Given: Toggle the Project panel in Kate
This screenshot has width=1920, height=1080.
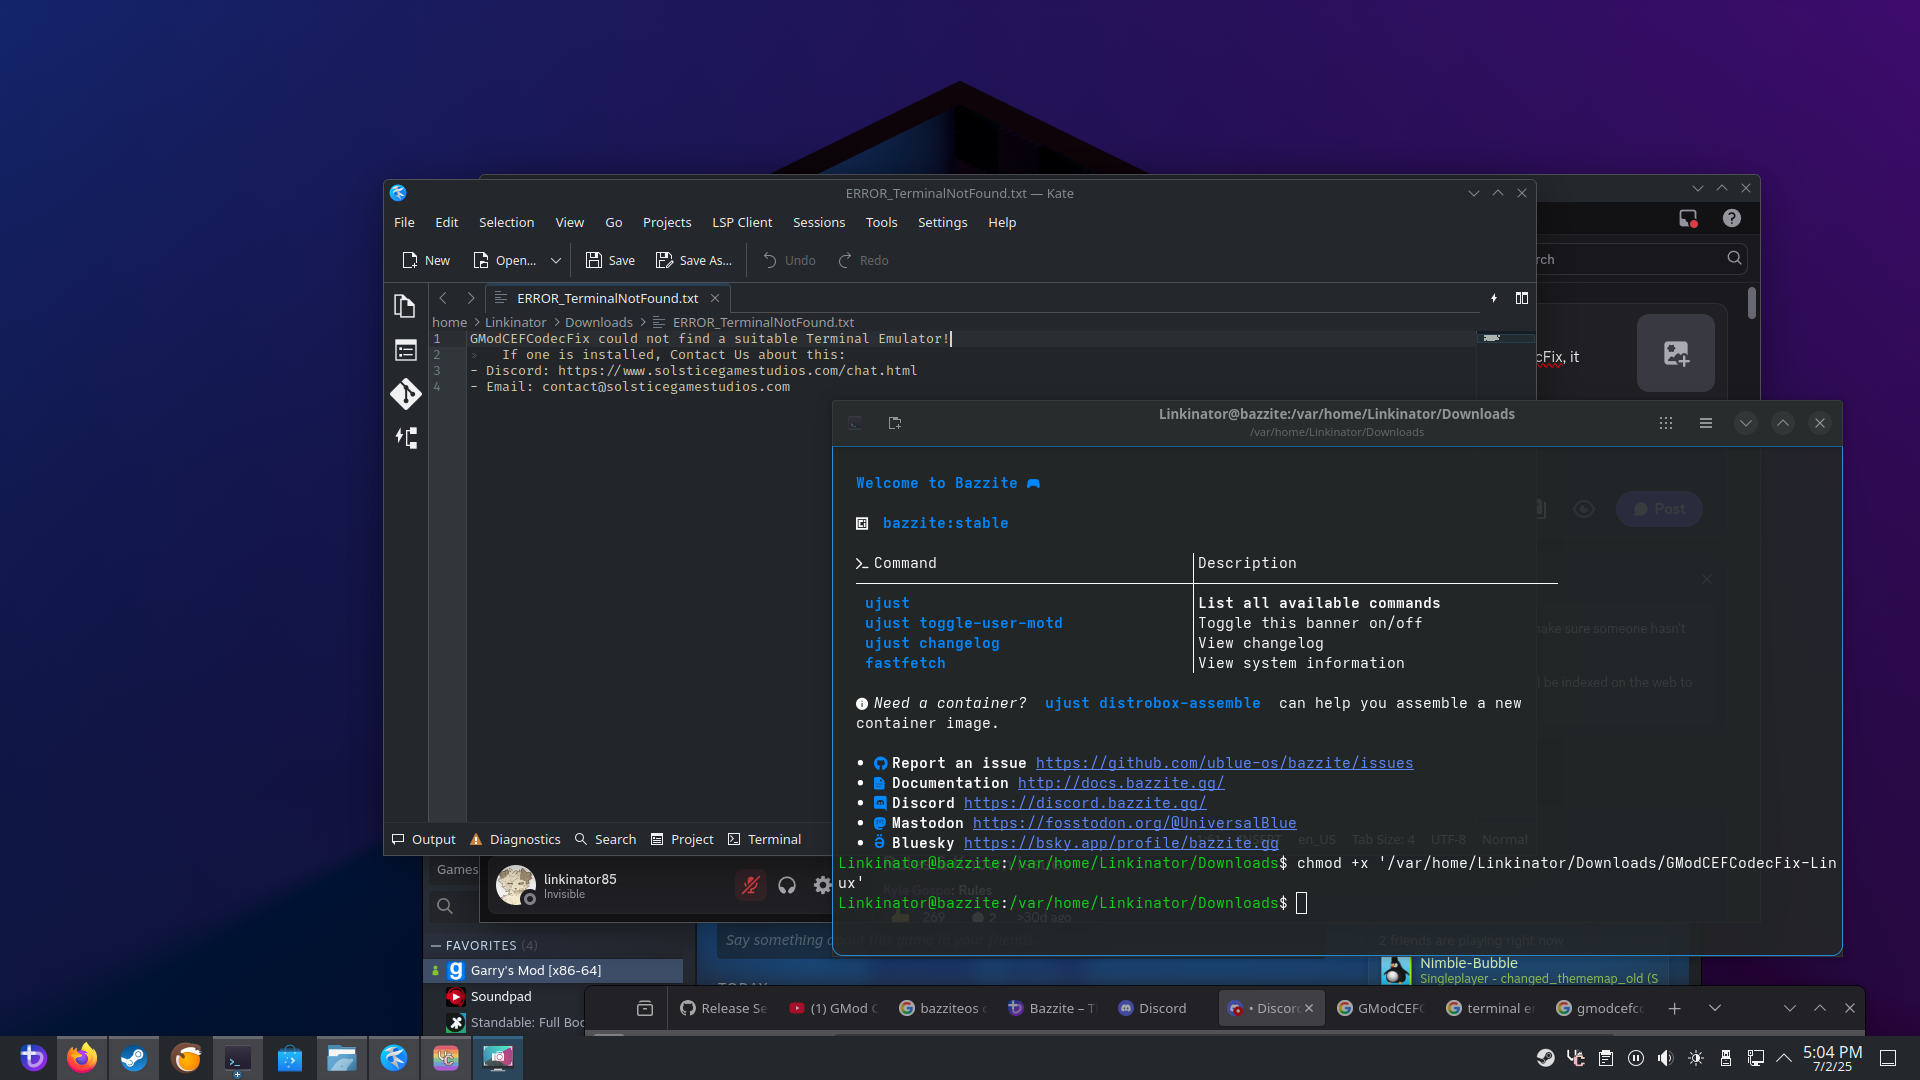Looking at the screenshot, I should point(682,839).
